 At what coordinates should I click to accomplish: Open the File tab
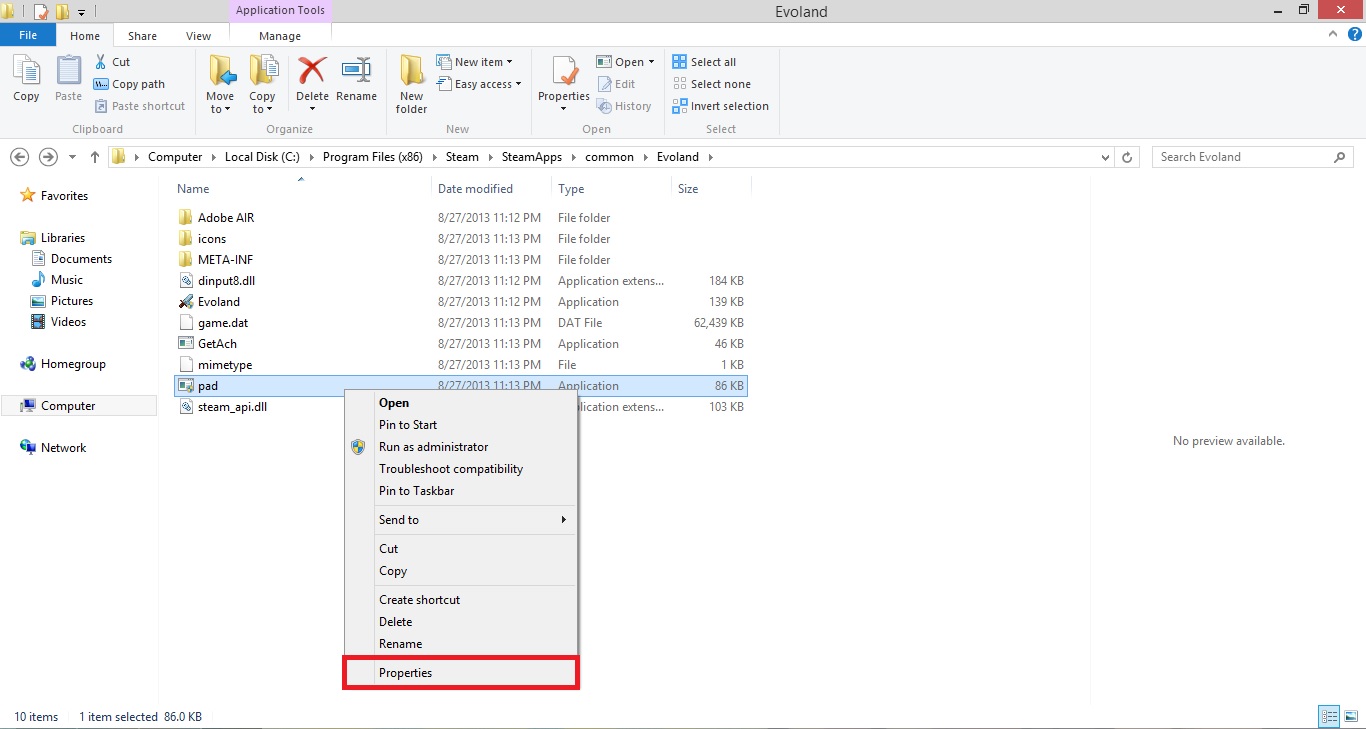(28, 35)
